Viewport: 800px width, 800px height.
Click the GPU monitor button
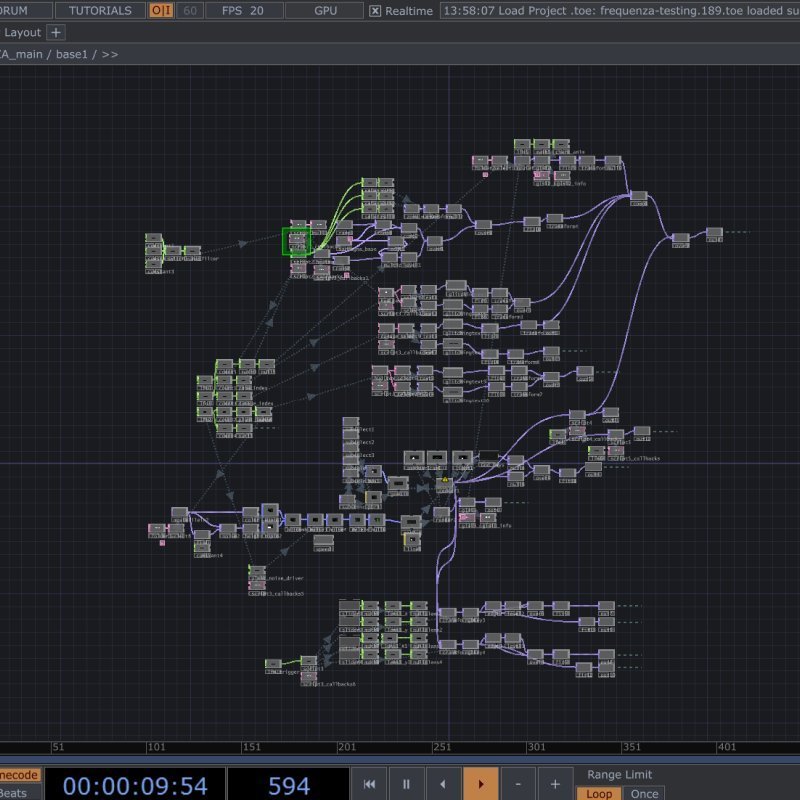(325, 10)
